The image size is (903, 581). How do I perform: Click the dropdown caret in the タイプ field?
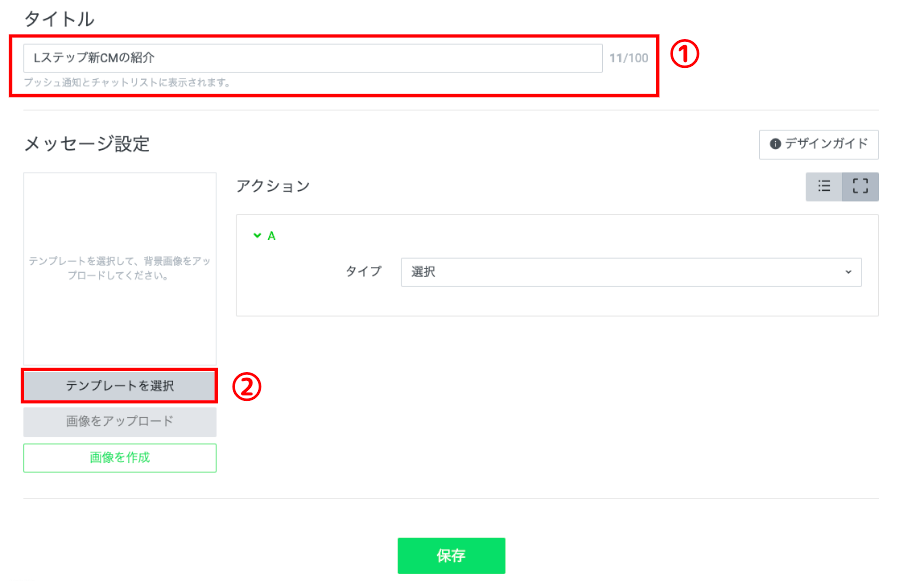pyautogui.click(x=848, y=272)
